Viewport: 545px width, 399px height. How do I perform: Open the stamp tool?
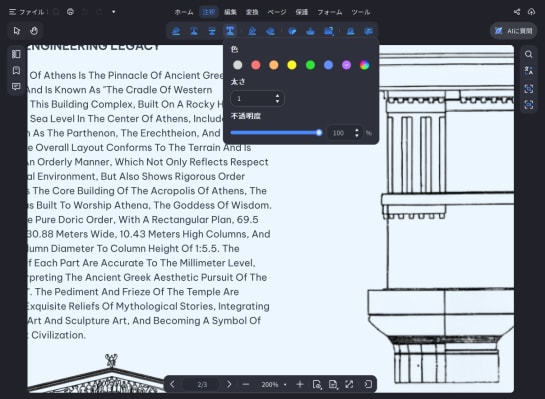tap(310, 31)
